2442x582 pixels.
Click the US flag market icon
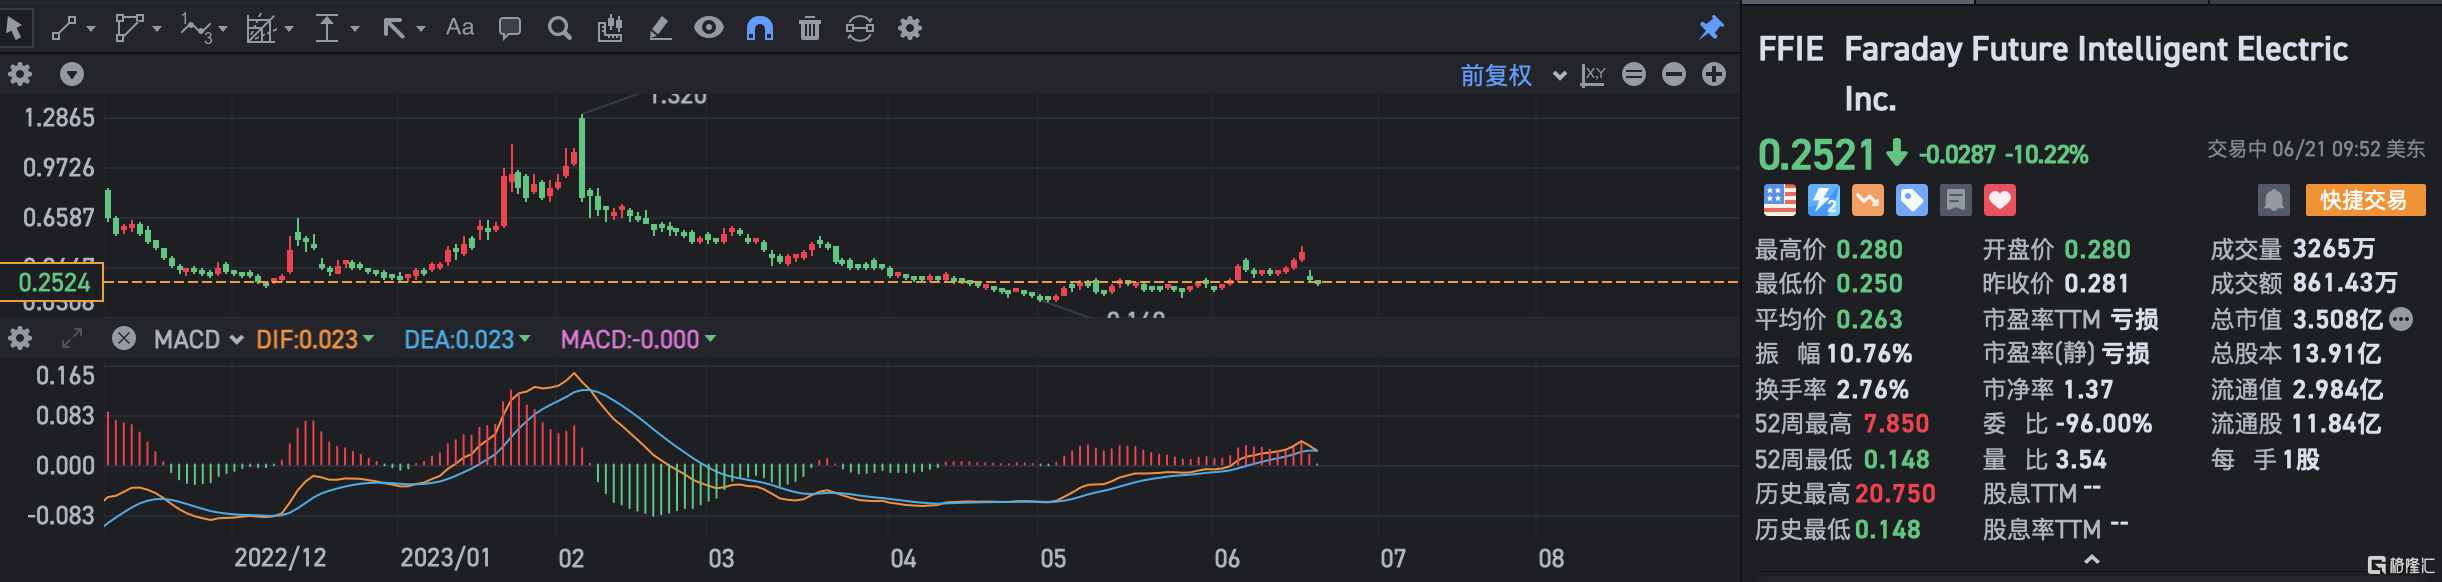[1779, 200]
